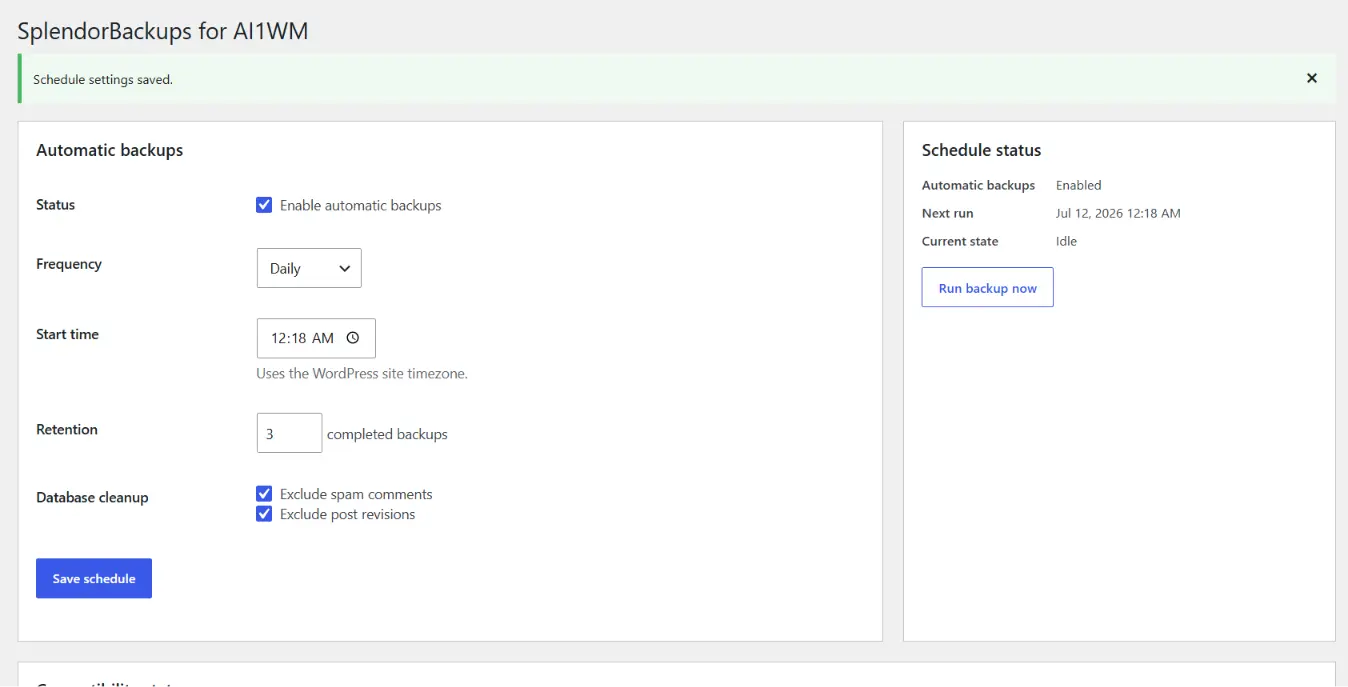Click the 'Exclude post revisions' label text

(x=347, y=514)
